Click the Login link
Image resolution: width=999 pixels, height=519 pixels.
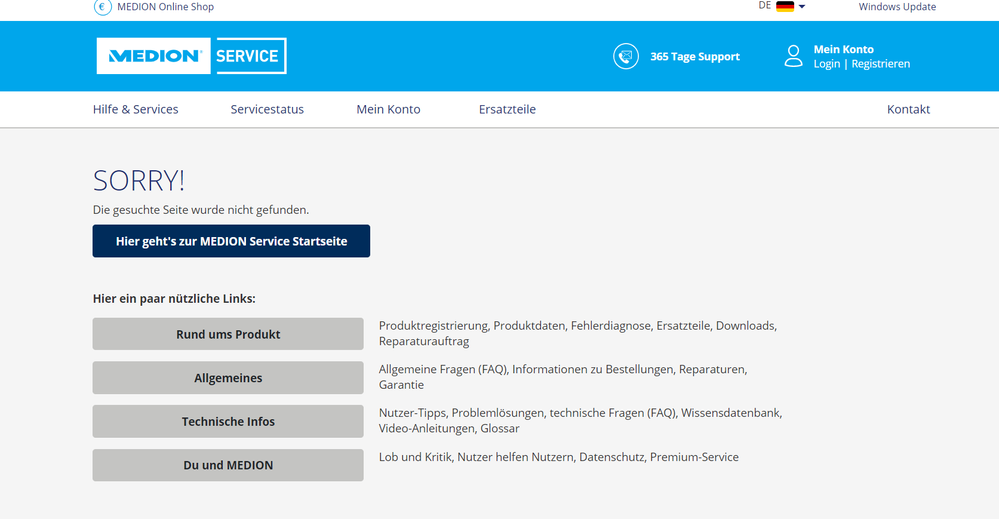pyautogui.click(x=827, y=64)
